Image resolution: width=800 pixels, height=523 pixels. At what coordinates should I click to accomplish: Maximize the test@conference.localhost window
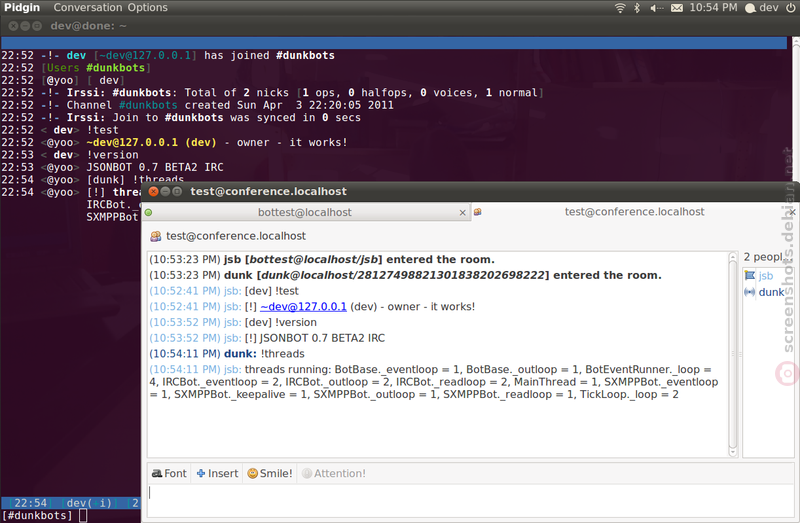pyautogui.click(x=177, y=191)
